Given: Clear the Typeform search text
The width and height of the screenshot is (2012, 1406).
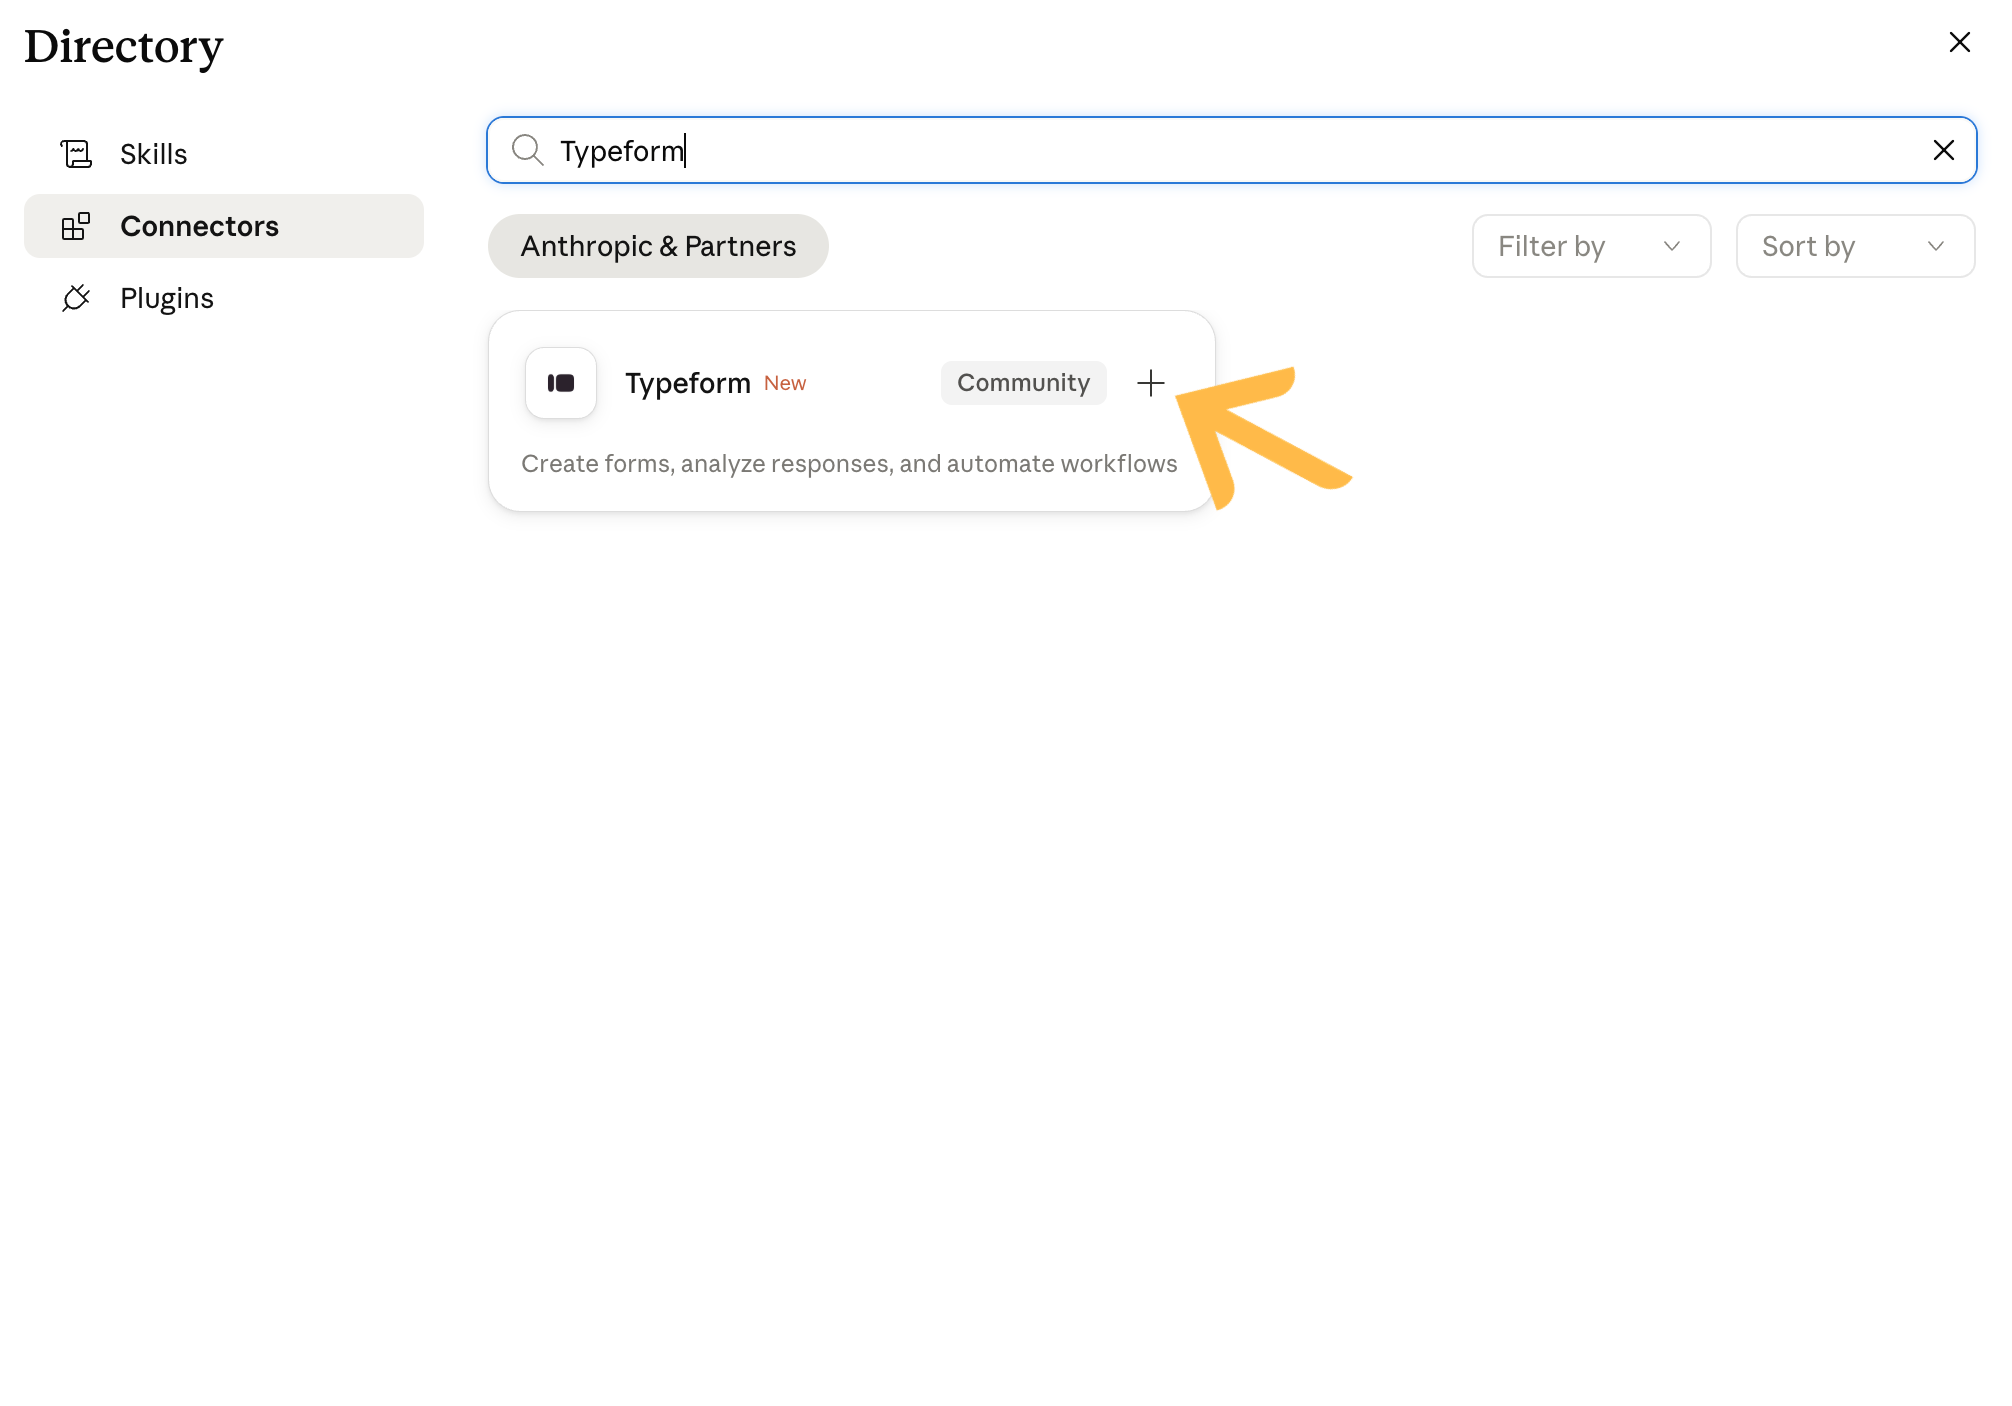Looking at the screenshot, I should coord(1944,150).
